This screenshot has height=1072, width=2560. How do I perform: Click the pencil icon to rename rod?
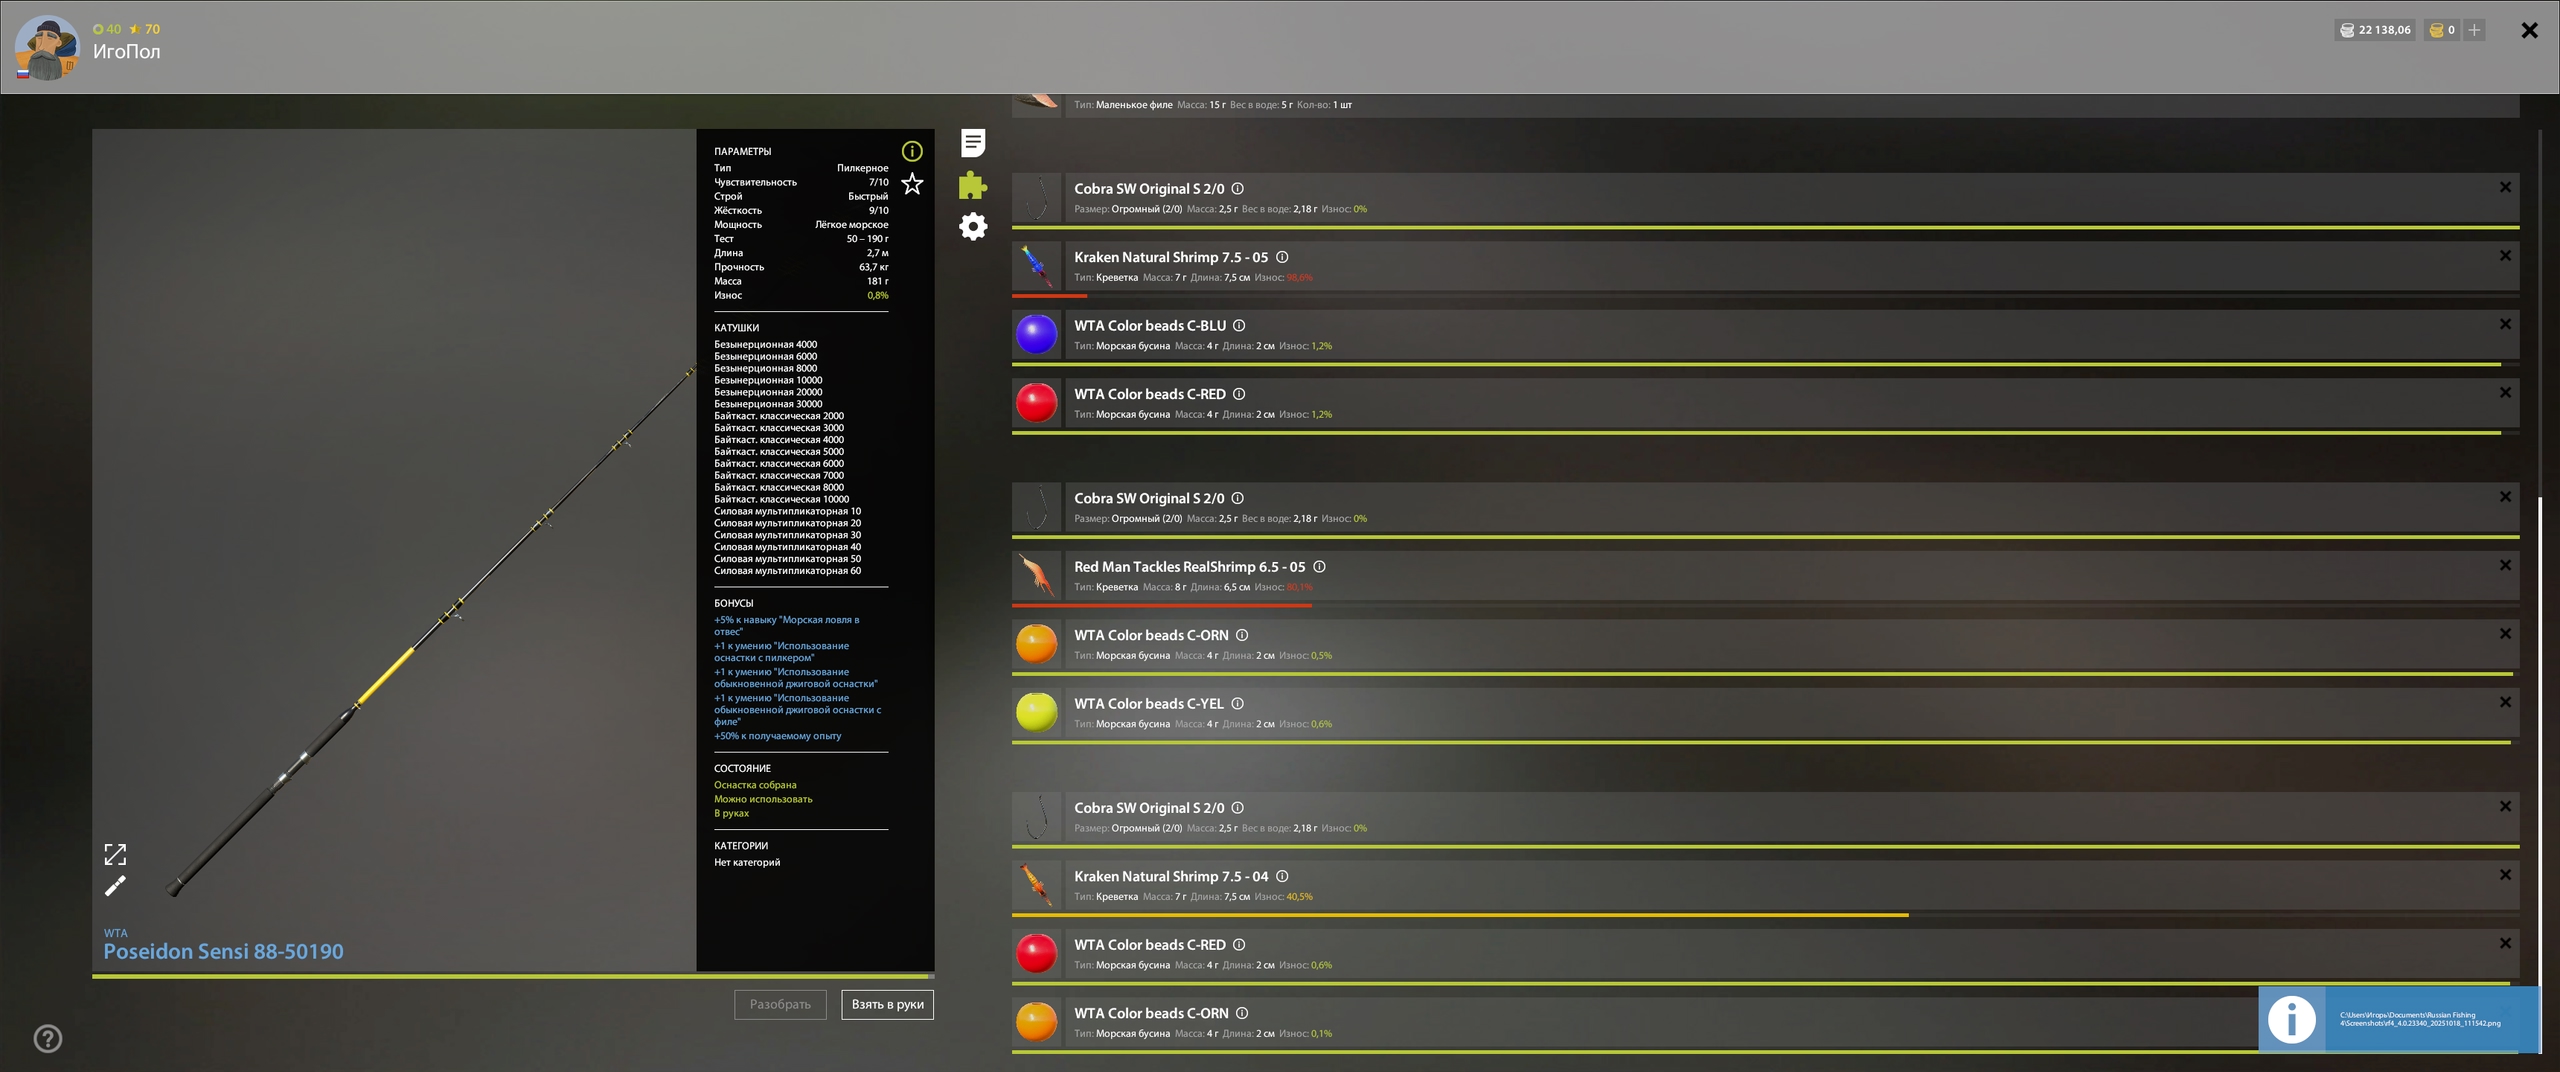click(115, 886)
